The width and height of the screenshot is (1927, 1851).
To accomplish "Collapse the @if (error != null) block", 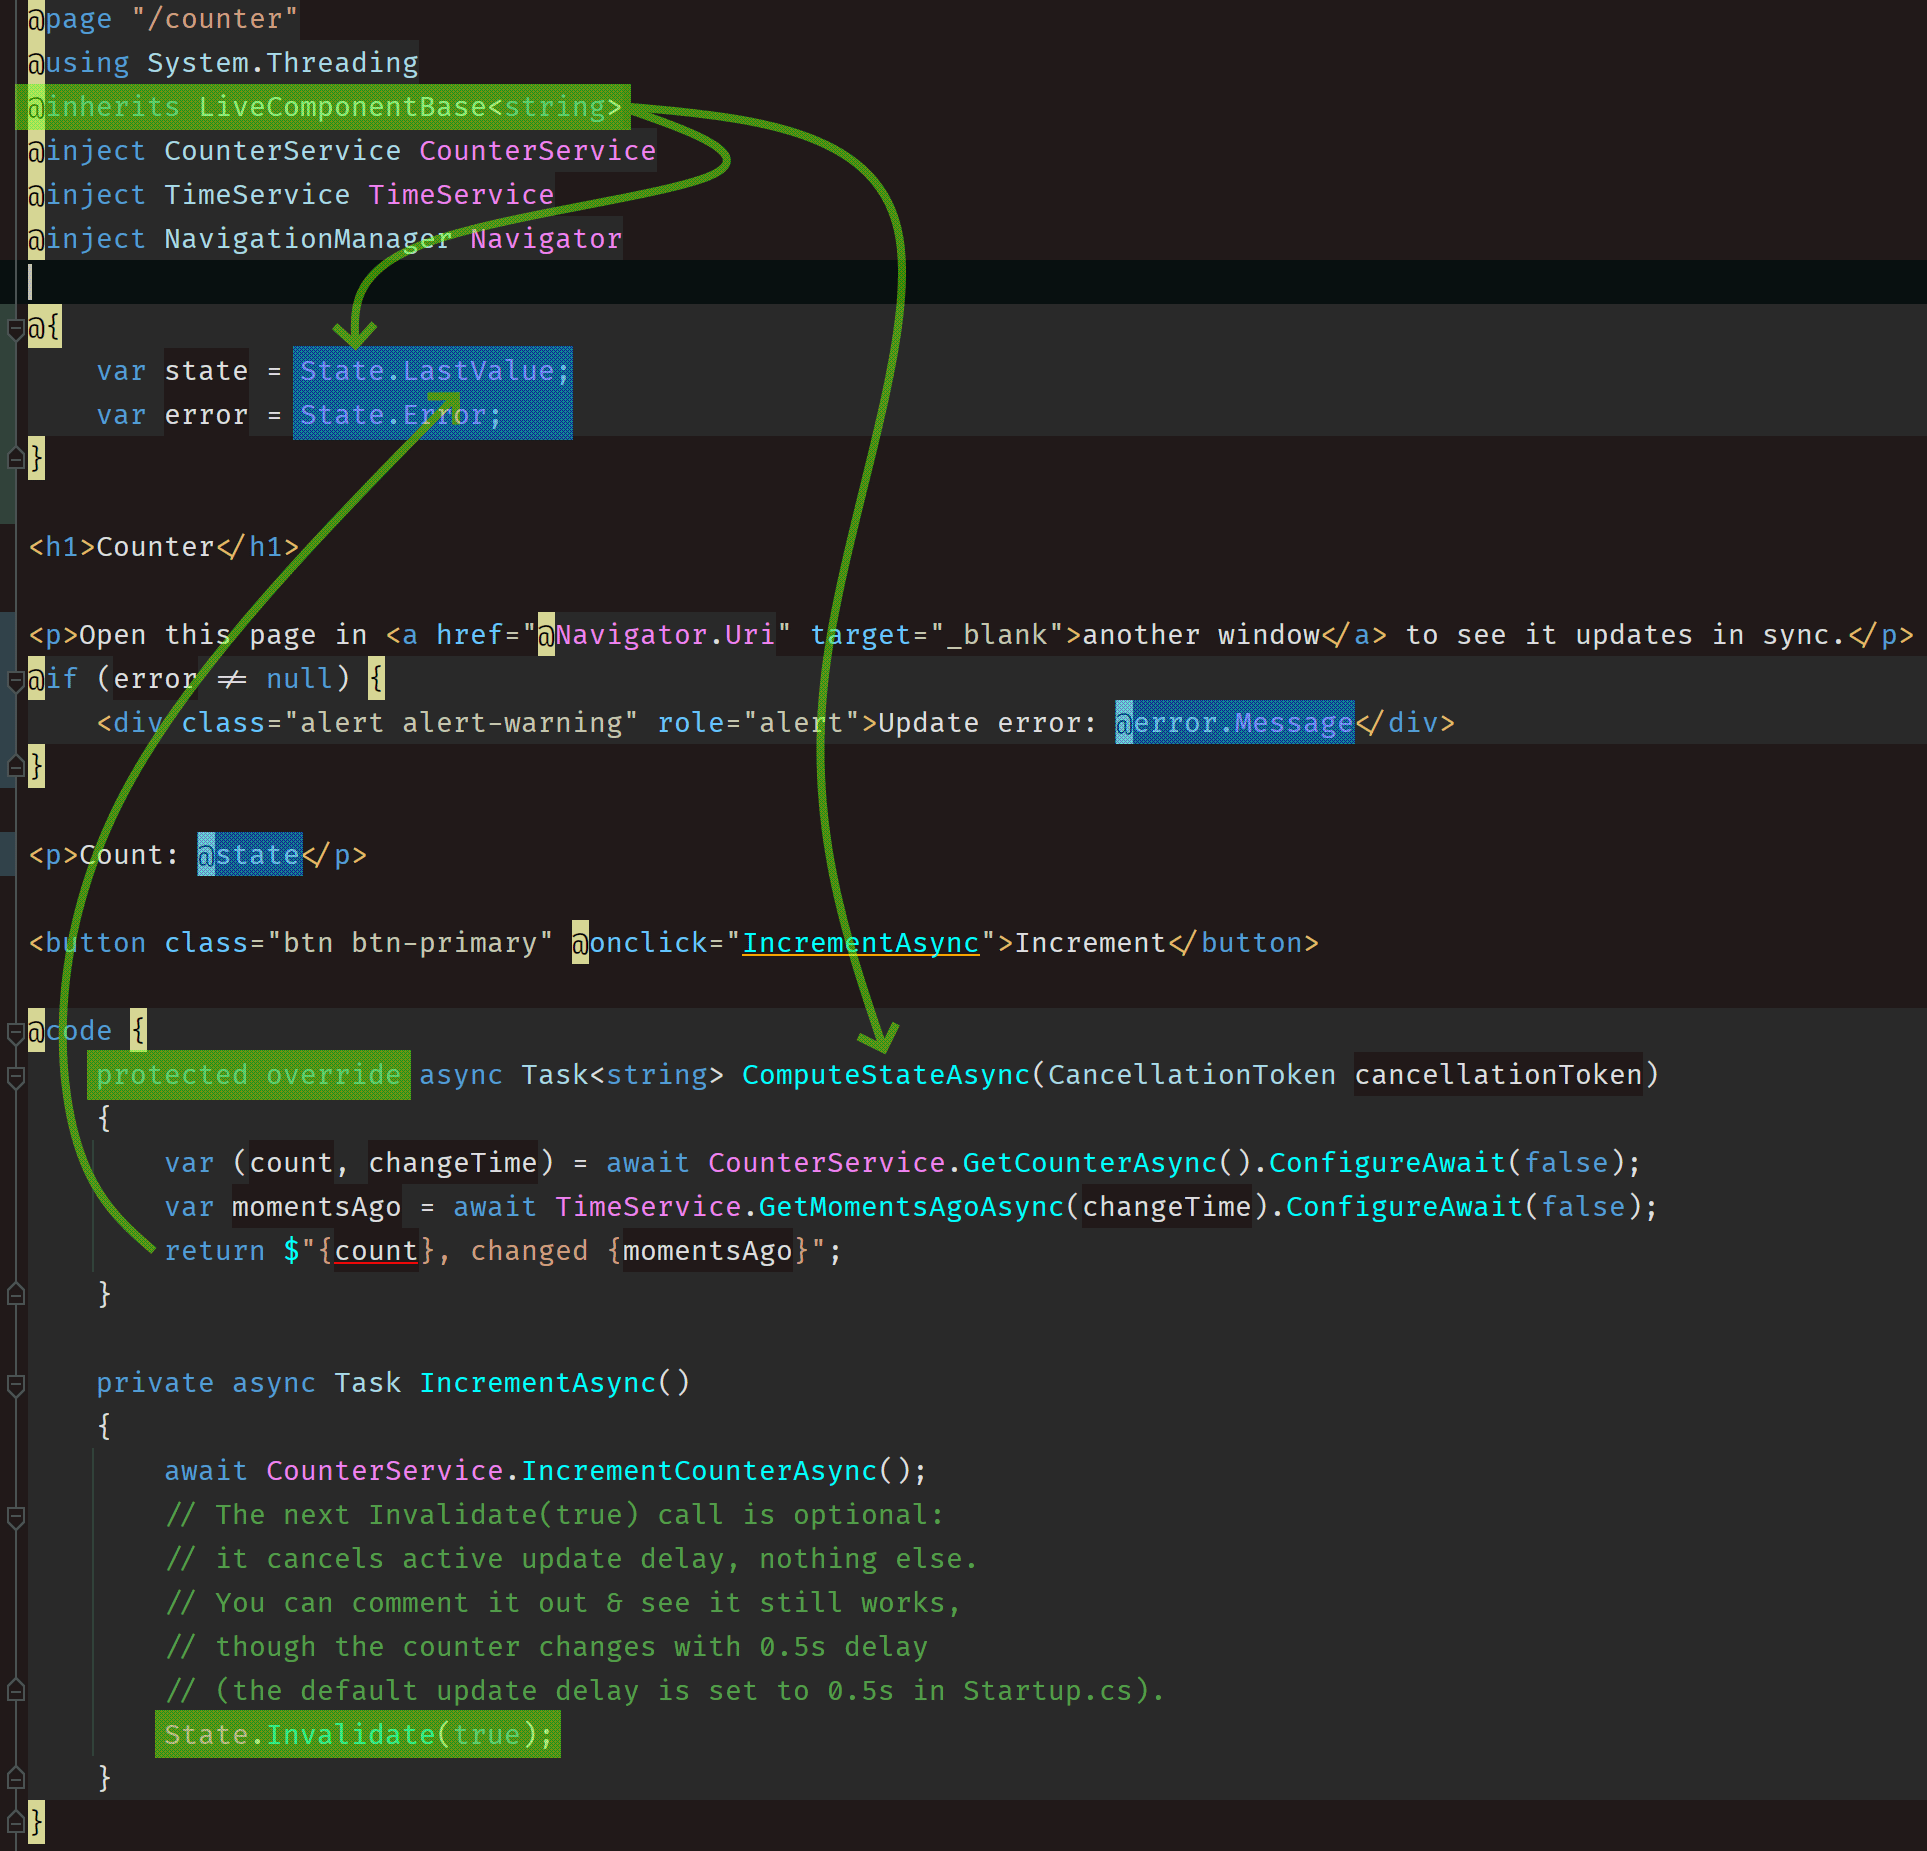I will [15, 680].
